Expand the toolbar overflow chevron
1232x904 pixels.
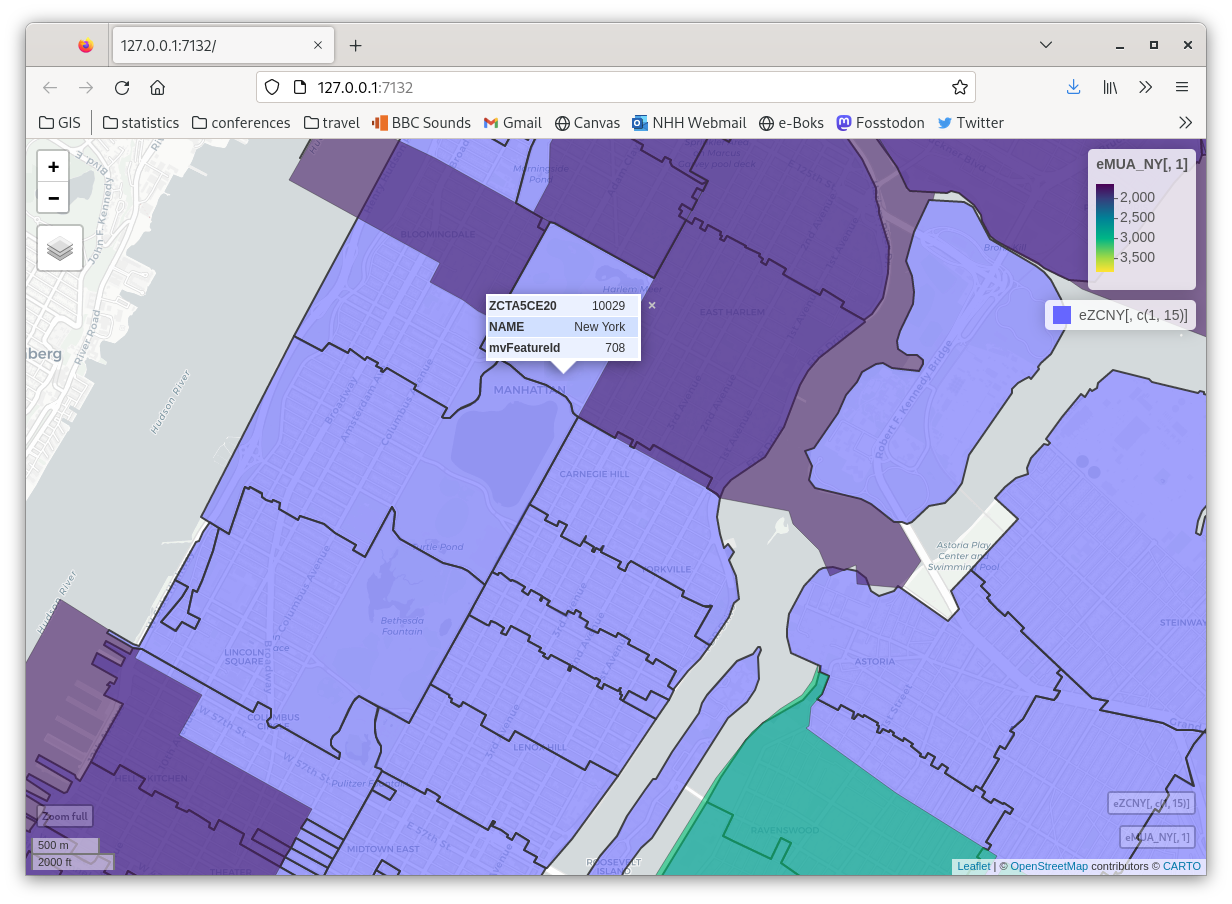[x=1146, y=87]
